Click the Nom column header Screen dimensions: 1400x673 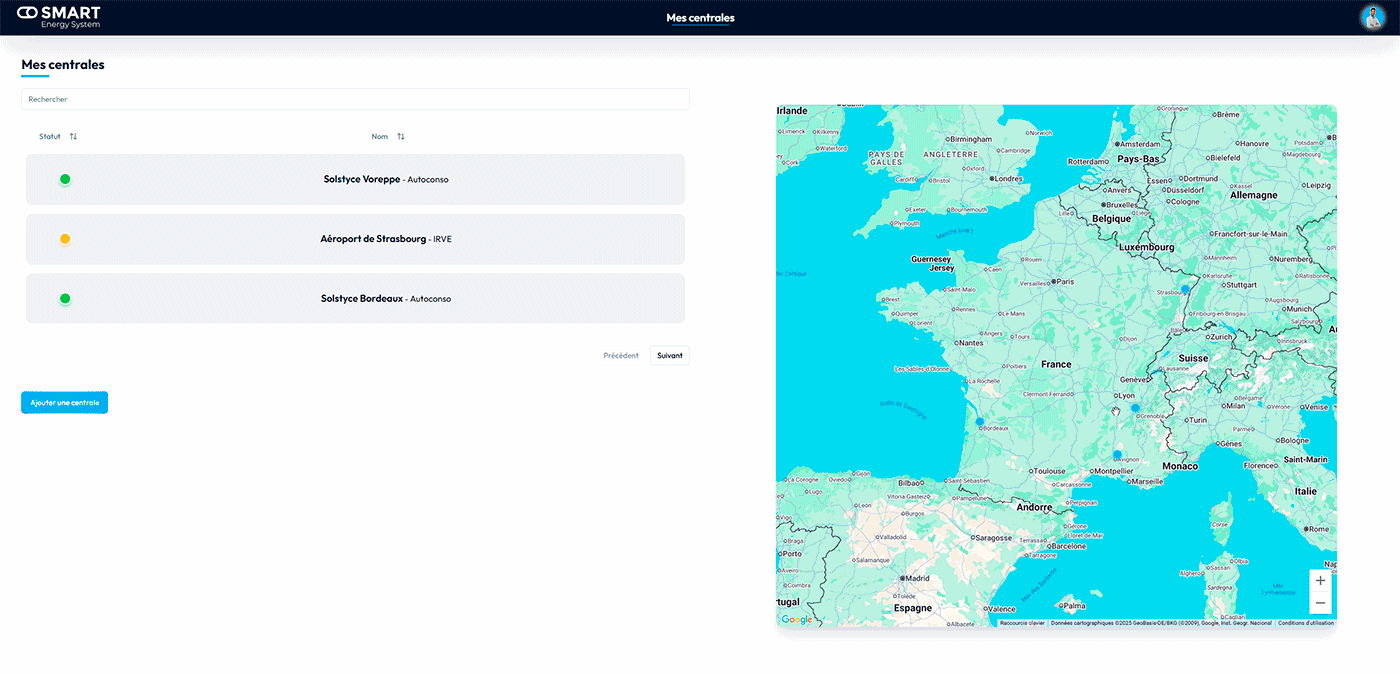[380, 137]
